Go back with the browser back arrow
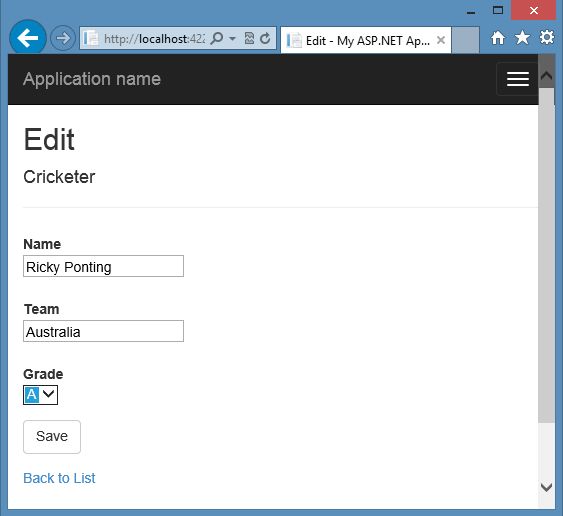 pos(27,38)
